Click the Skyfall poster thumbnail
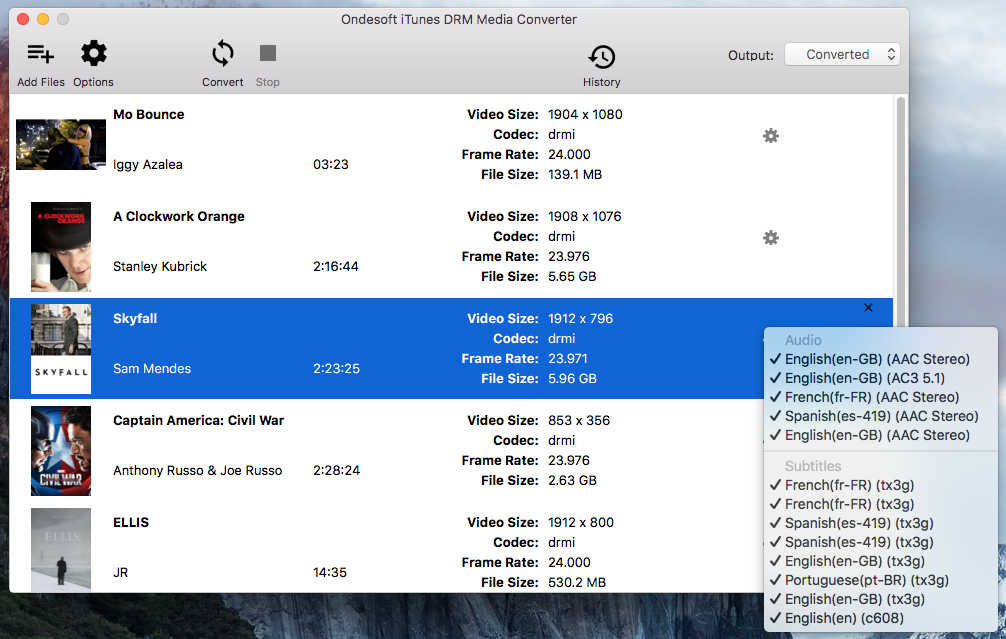The image size is (1006, 639). [61, 348]
